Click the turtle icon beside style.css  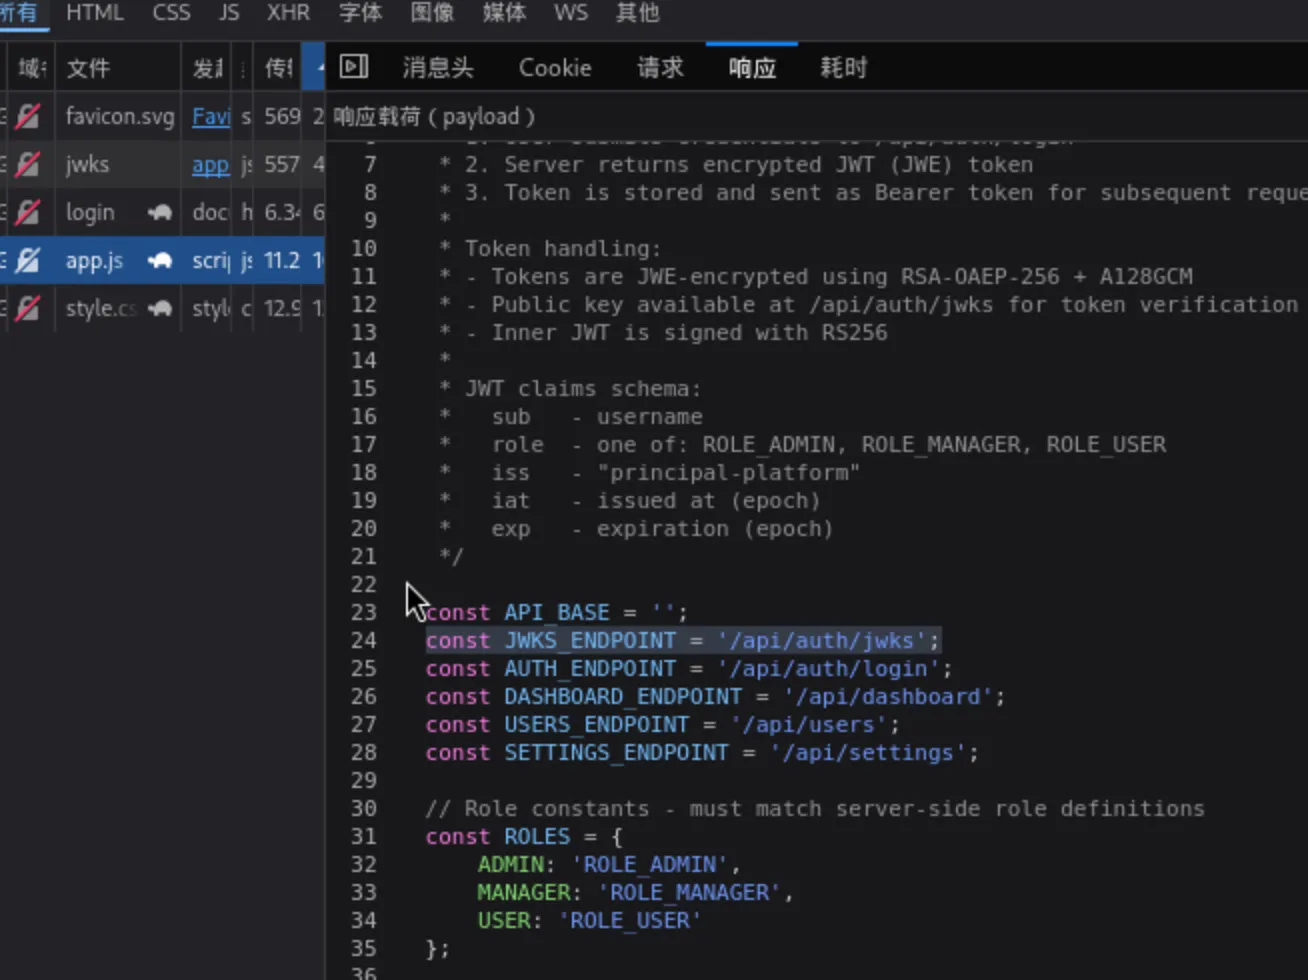(160, 309)
